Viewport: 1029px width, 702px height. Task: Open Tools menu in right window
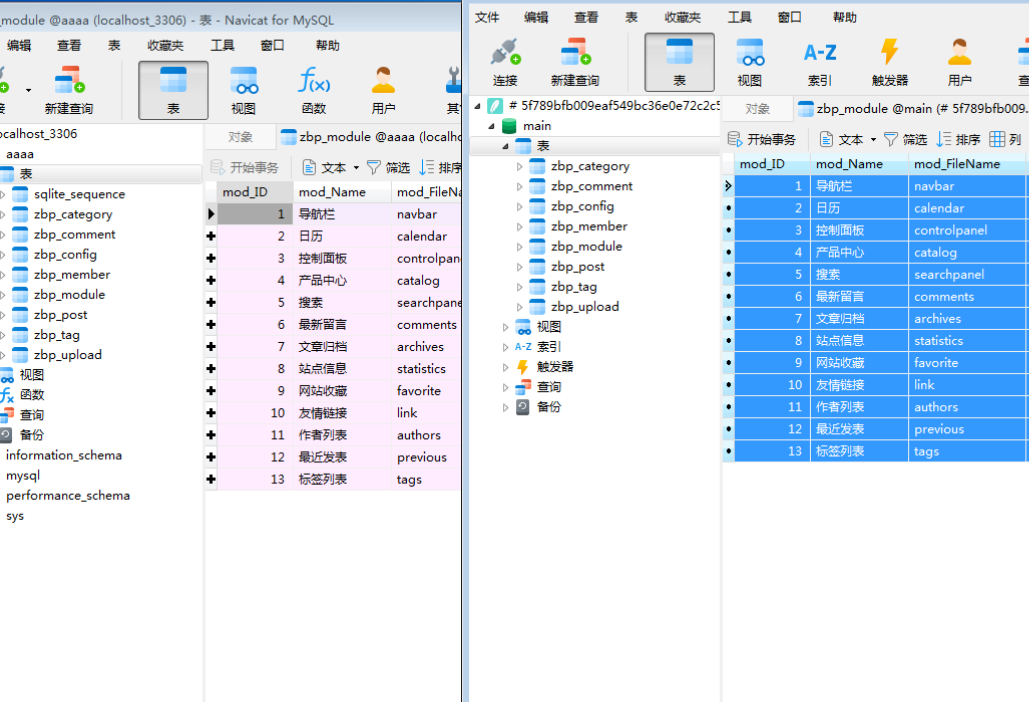[x=740, y=17]
